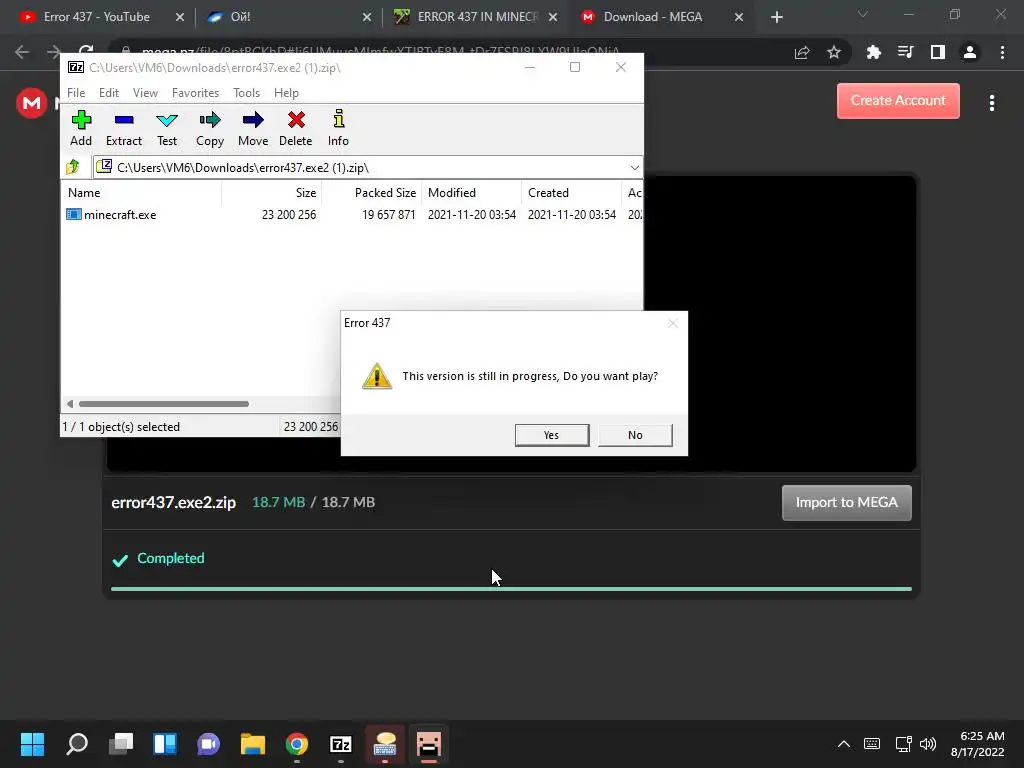Open the Chat app on the taskbar

(208, 744)
